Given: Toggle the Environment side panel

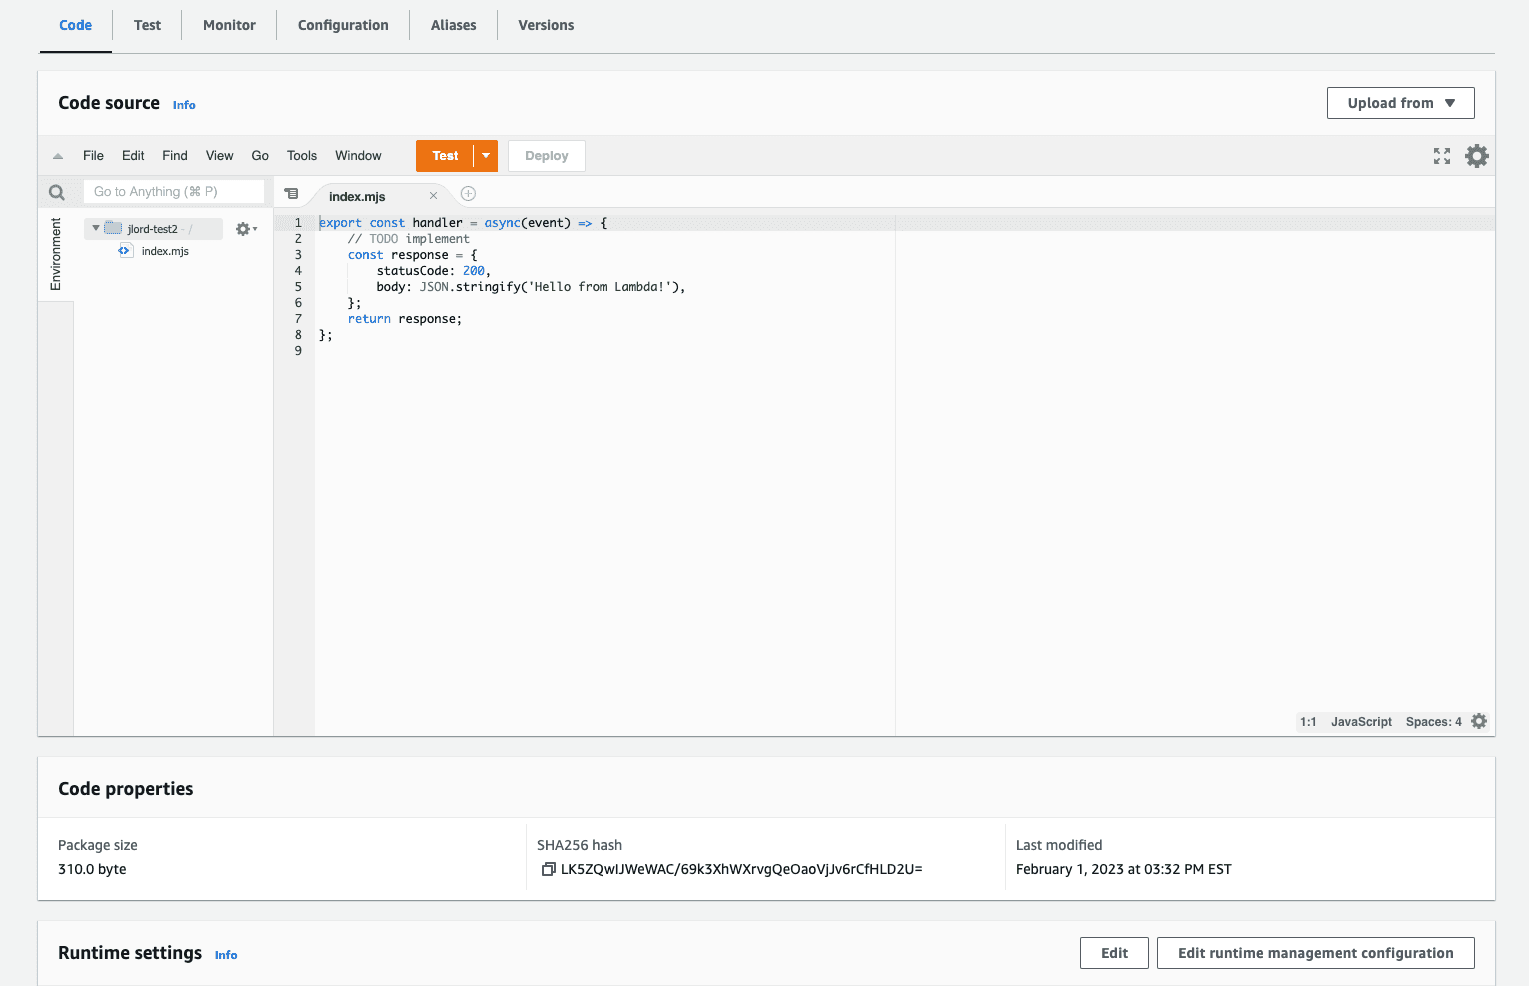Looking at the screenshot, I should click(56, 254).
